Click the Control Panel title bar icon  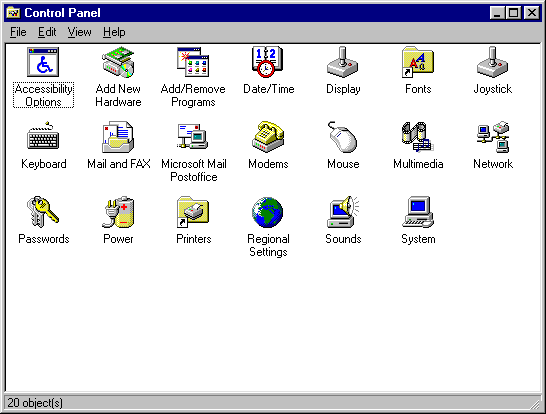[x=14, y=13]
